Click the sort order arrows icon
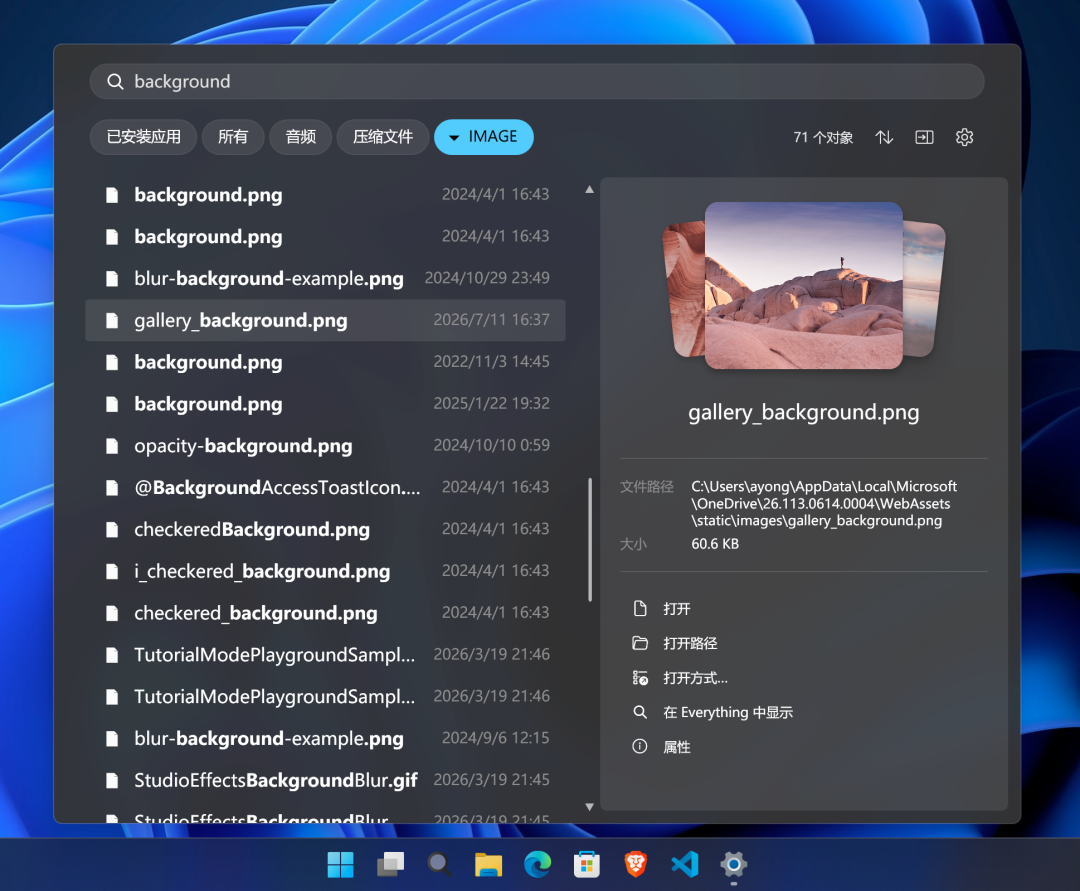1080x891 pixels. (884, 137)
